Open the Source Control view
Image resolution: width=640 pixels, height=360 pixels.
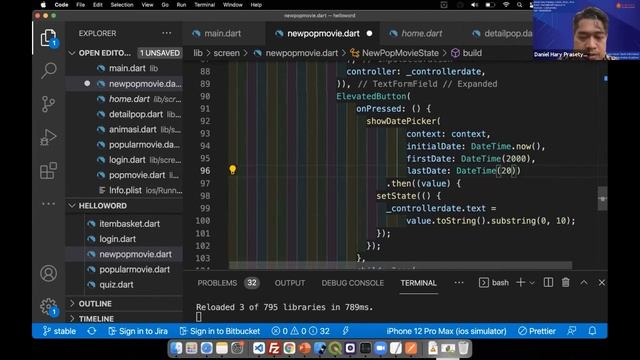[49, 104]
